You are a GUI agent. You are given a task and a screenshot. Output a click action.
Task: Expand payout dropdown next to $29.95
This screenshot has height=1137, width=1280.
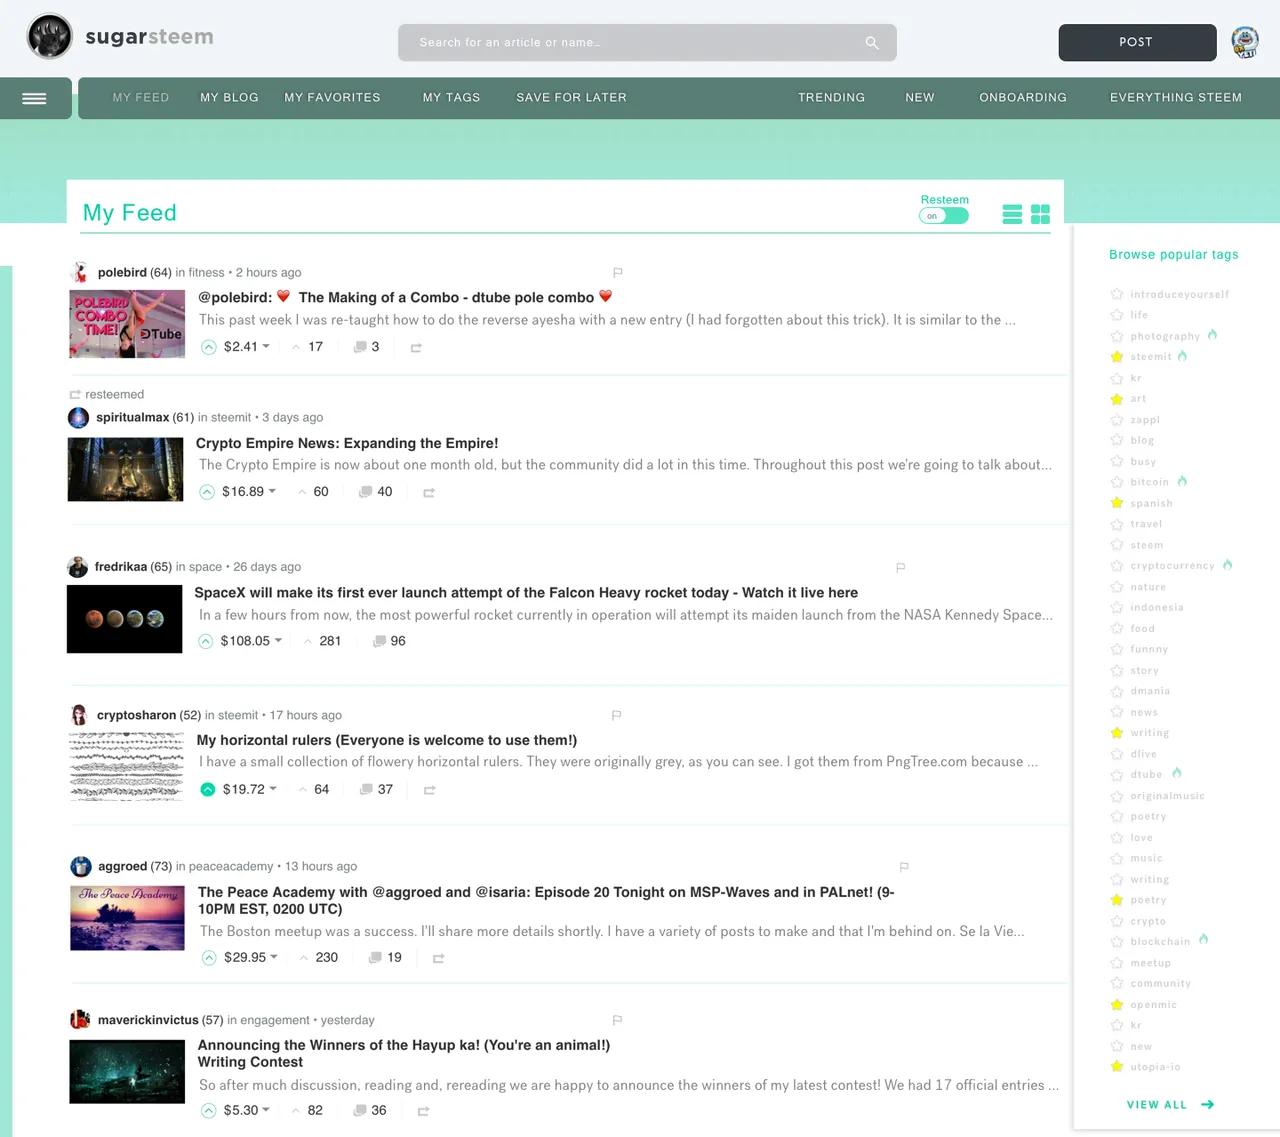pos(274,958)
